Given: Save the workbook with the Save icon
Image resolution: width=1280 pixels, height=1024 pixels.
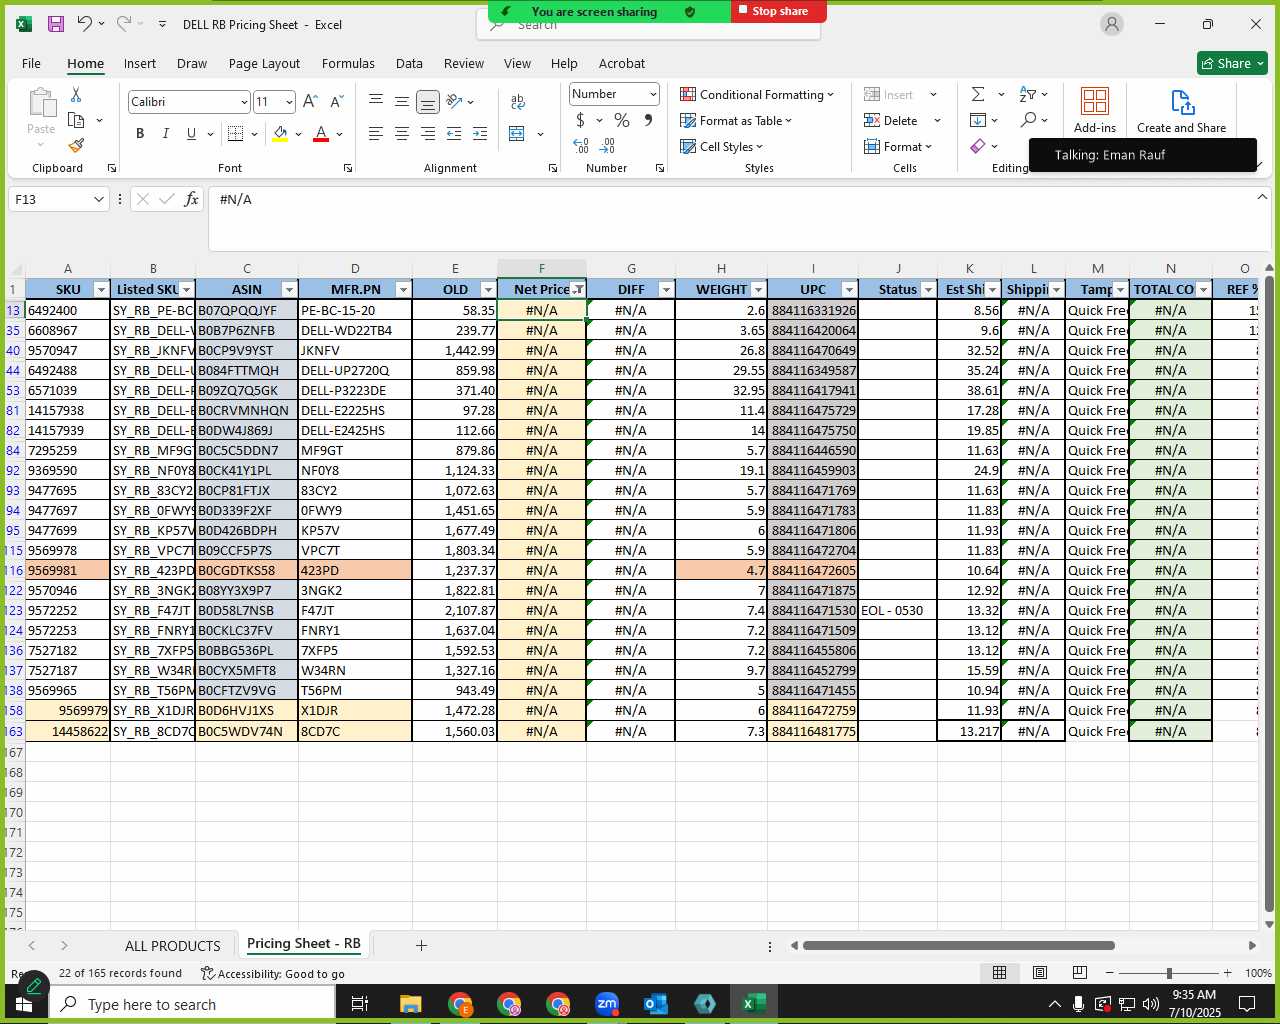Looking at the screenshot, I should 56,24.
